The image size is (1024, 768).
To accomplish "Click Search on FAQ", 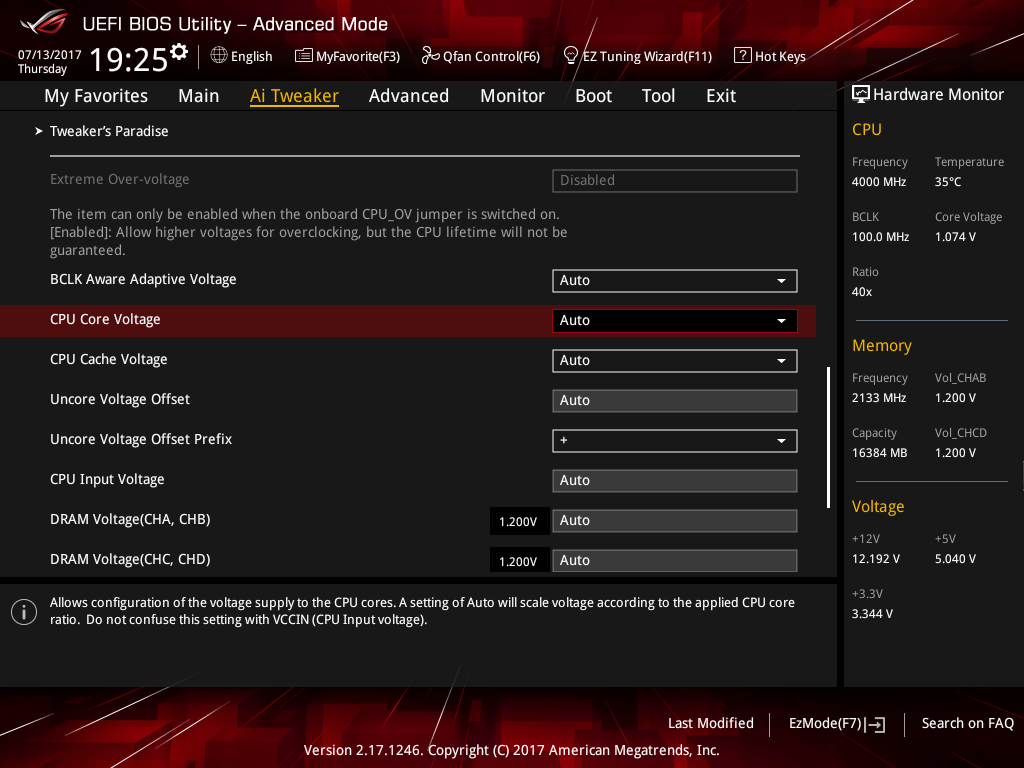I will pyautogui.click(x=967, y=724).
